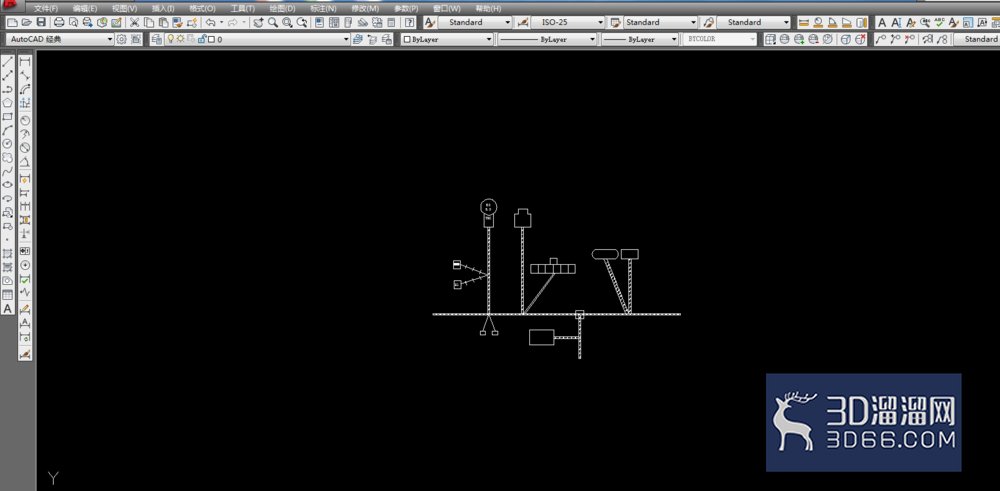The image size is (1000, 491).
Task: Select the Ellipse draw tool
Action: click(8, 184)
